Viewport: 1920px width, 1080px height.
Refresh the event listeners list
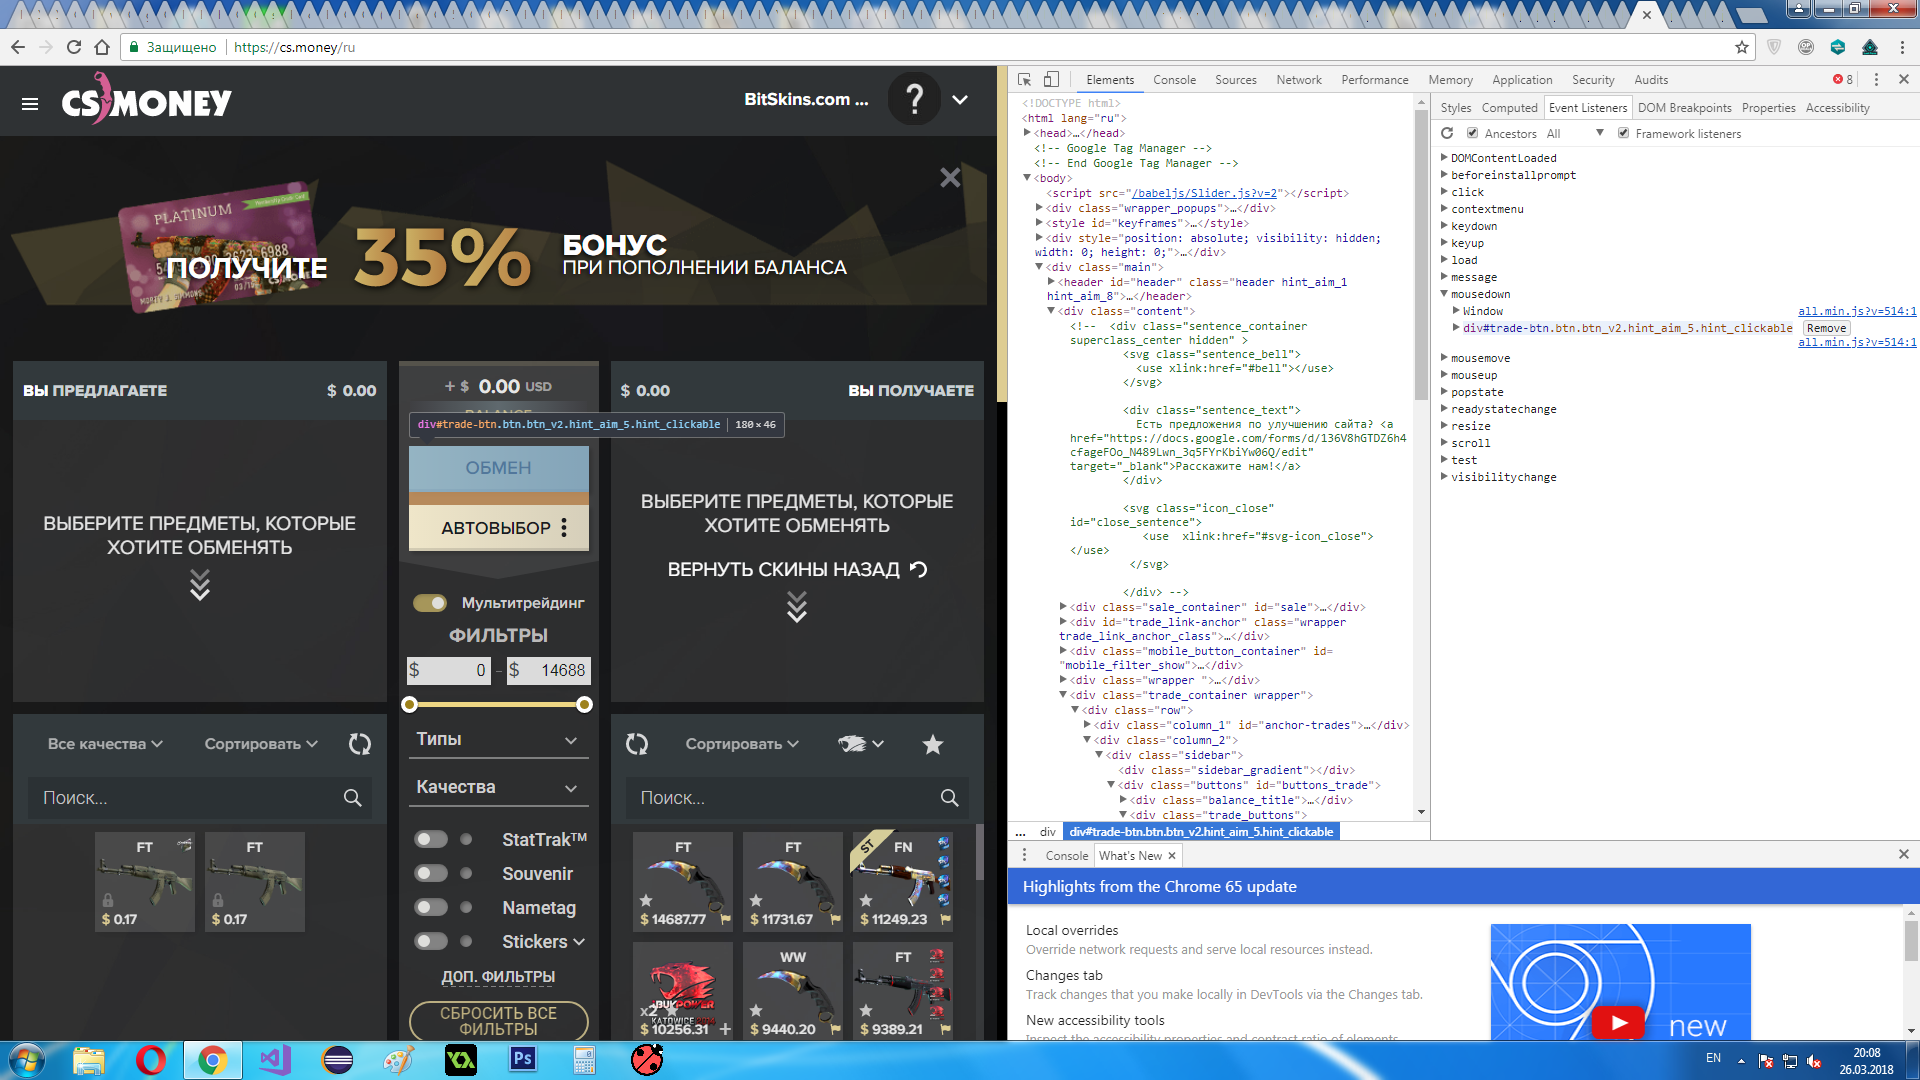(x=1447, y=133)
